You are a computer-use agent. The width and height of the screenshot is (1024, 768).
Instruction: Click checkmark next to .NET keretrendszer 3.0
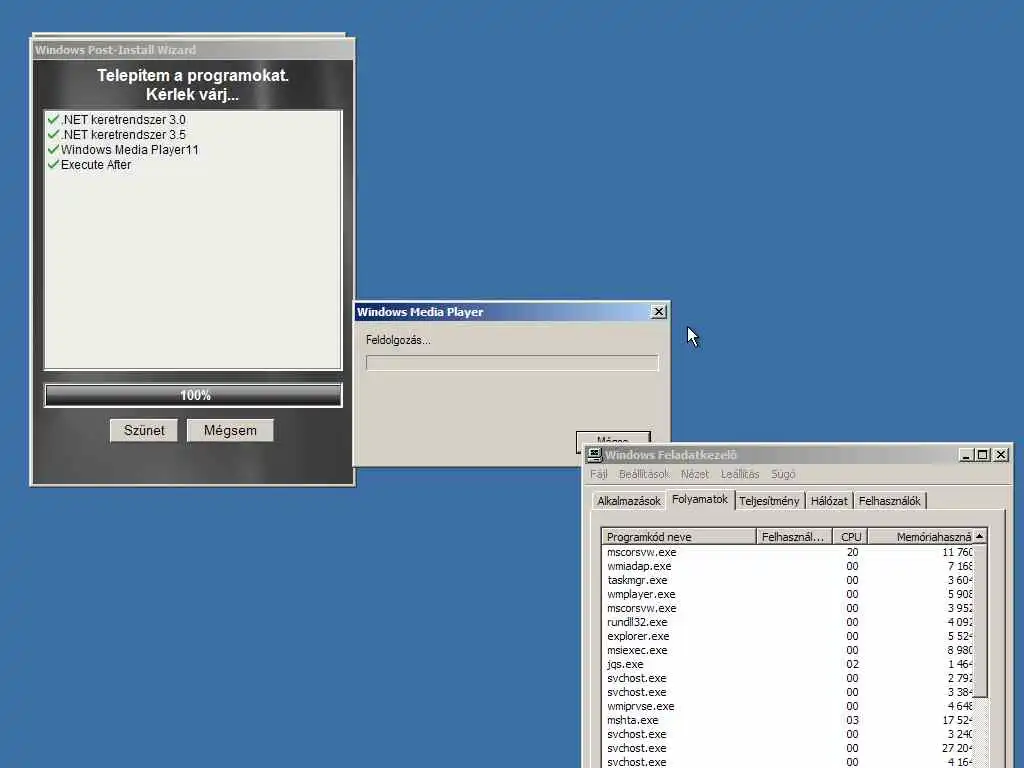[54, 119]
